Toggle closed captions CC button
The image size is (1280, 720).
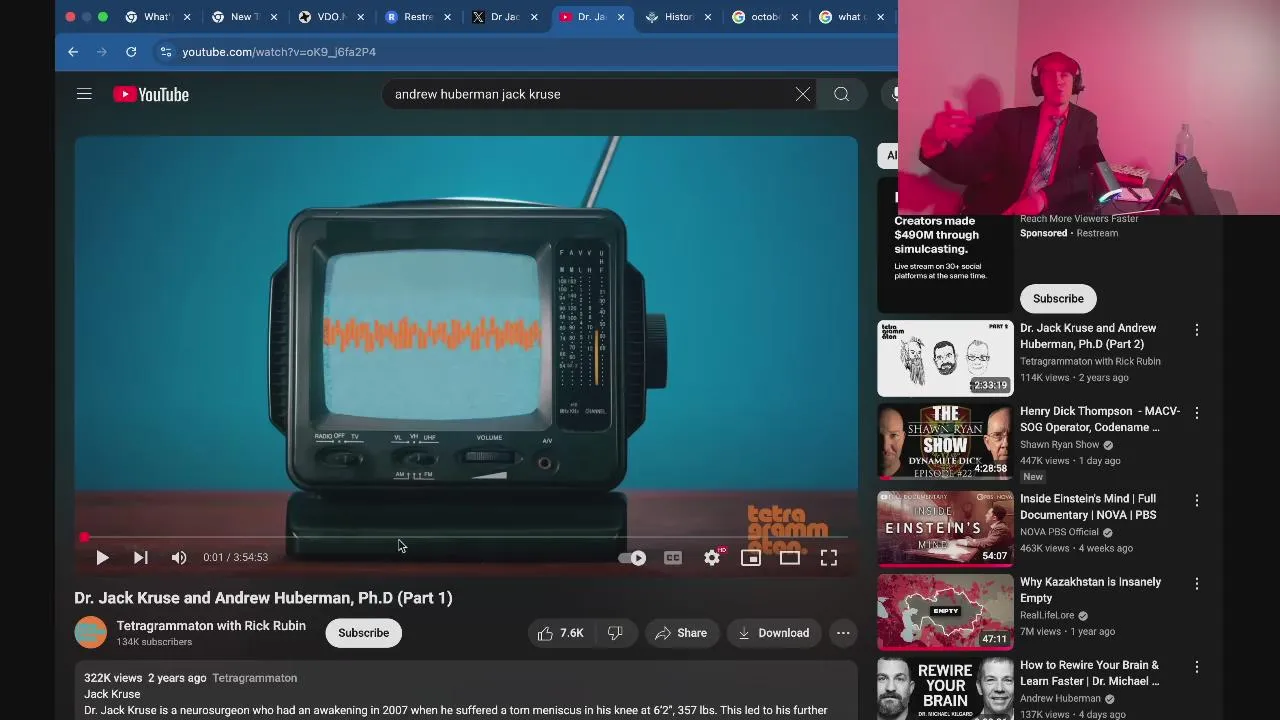pyautogui.click(x=673, y=558)
